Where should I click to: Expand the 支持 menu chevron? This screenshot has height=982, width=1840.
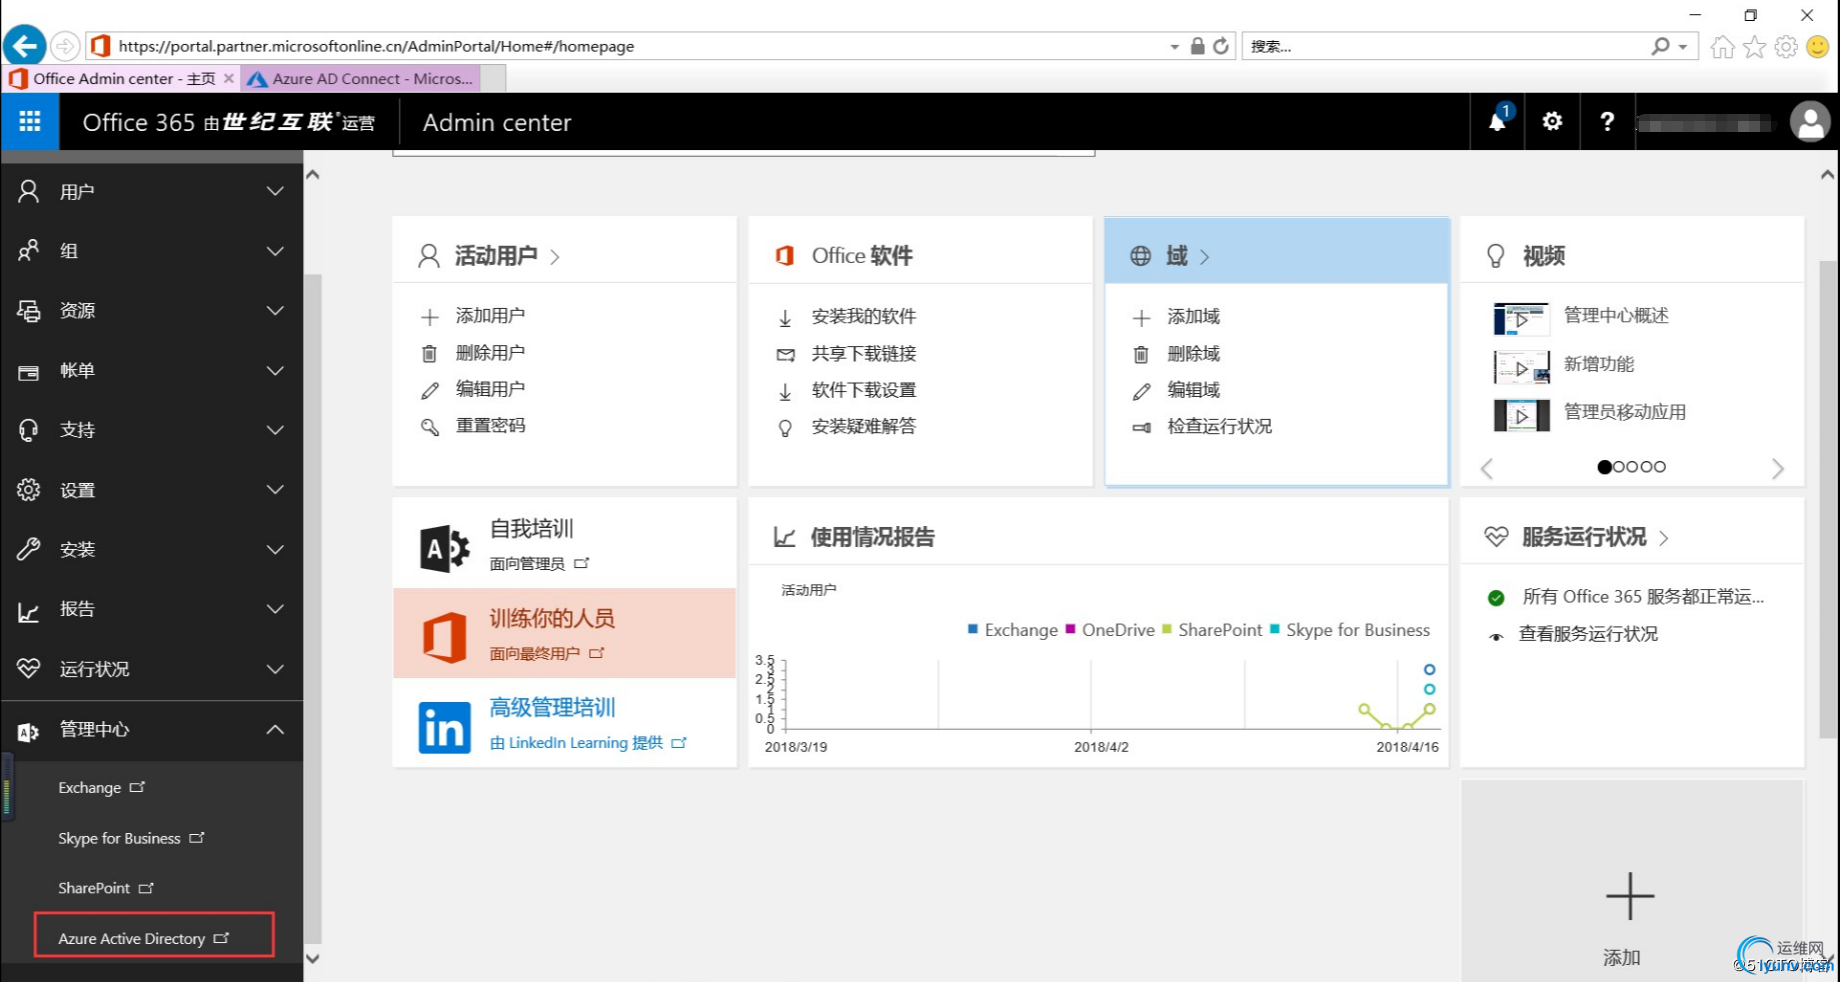click(275, 430)
